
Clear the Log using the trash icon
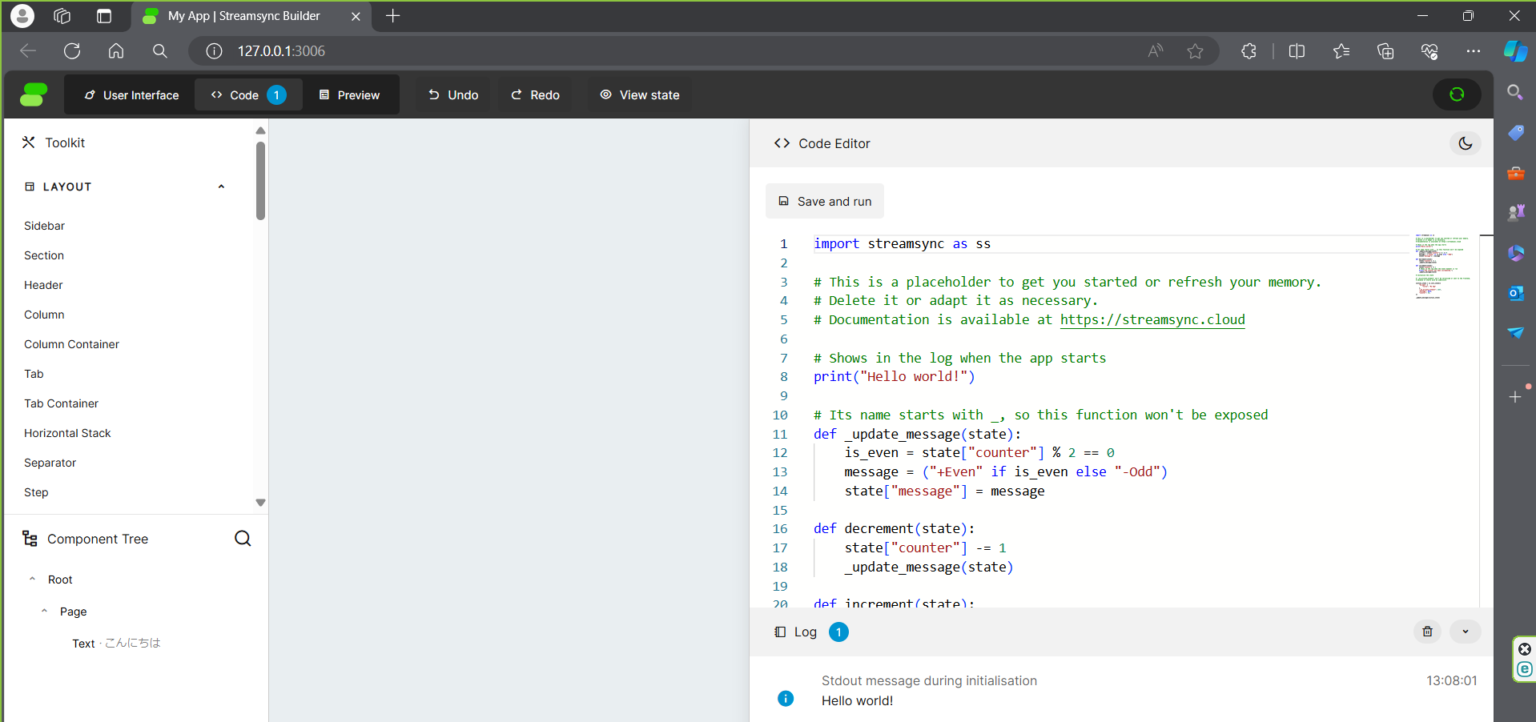[x=1427, y=631]
